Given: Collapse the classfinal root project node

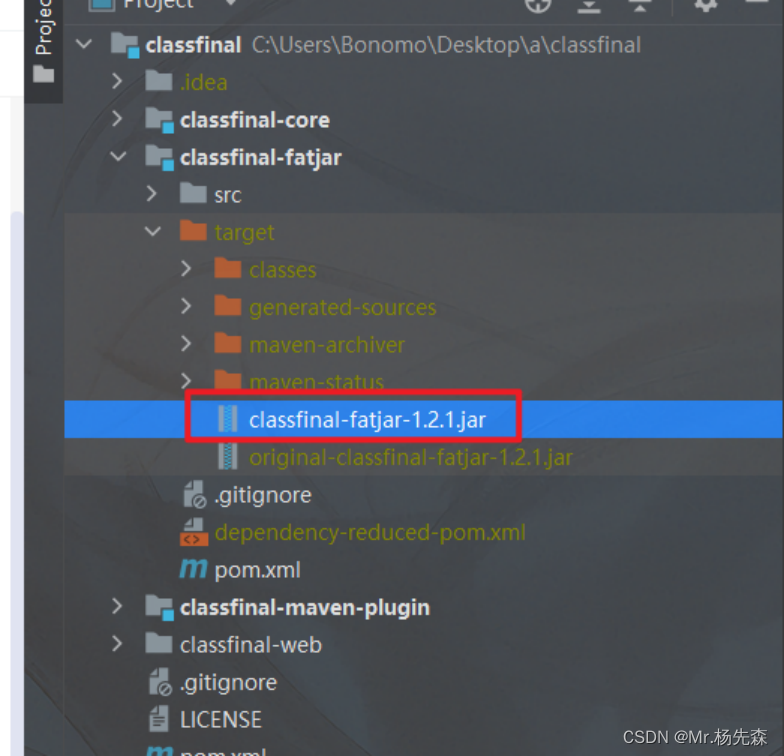Looking at the screenshot, I should click(84, 44).
